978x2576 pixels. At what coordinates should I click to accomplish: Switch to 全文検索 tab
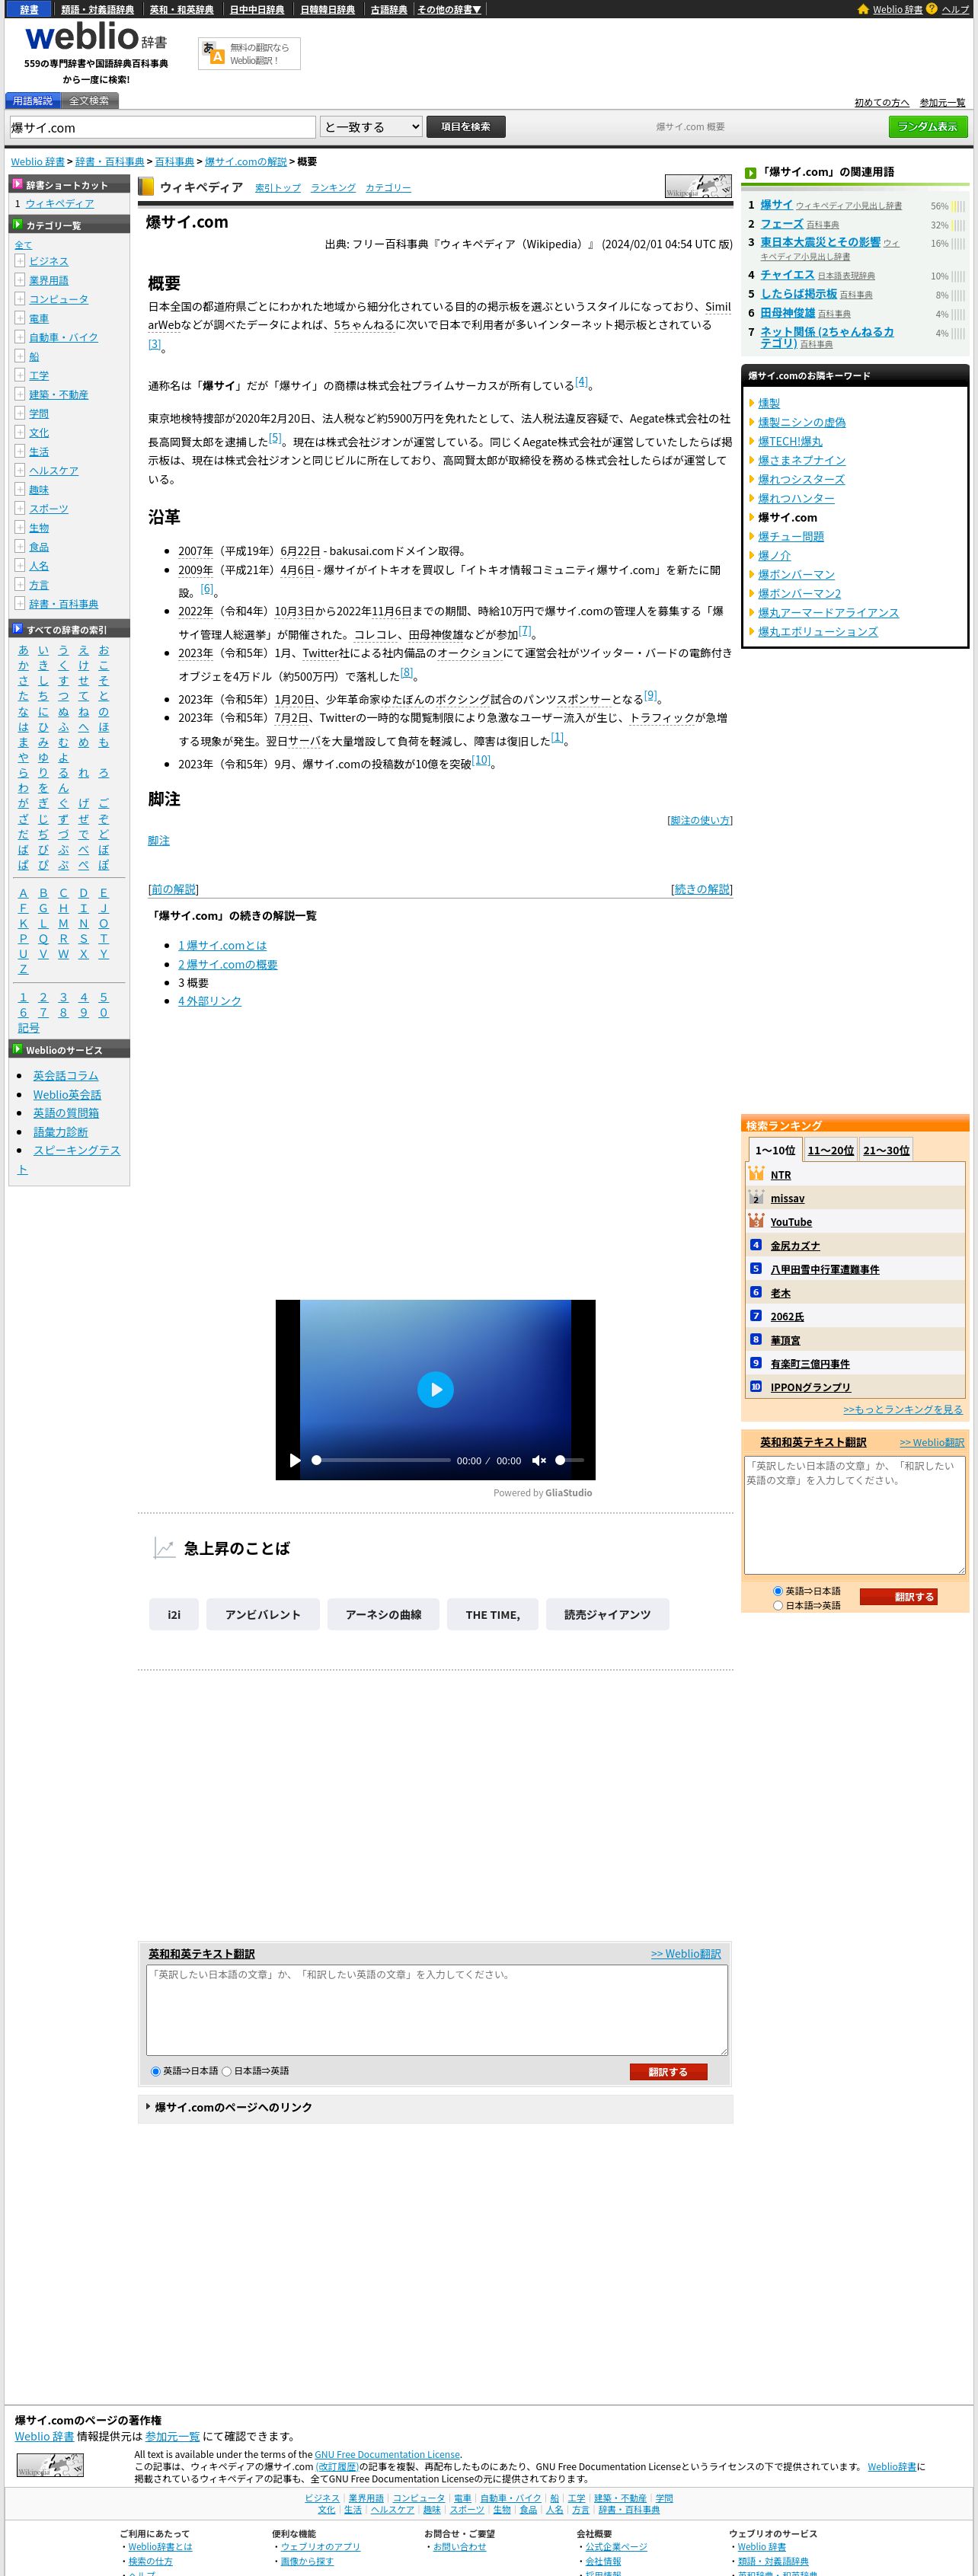[x=89, y=101]
